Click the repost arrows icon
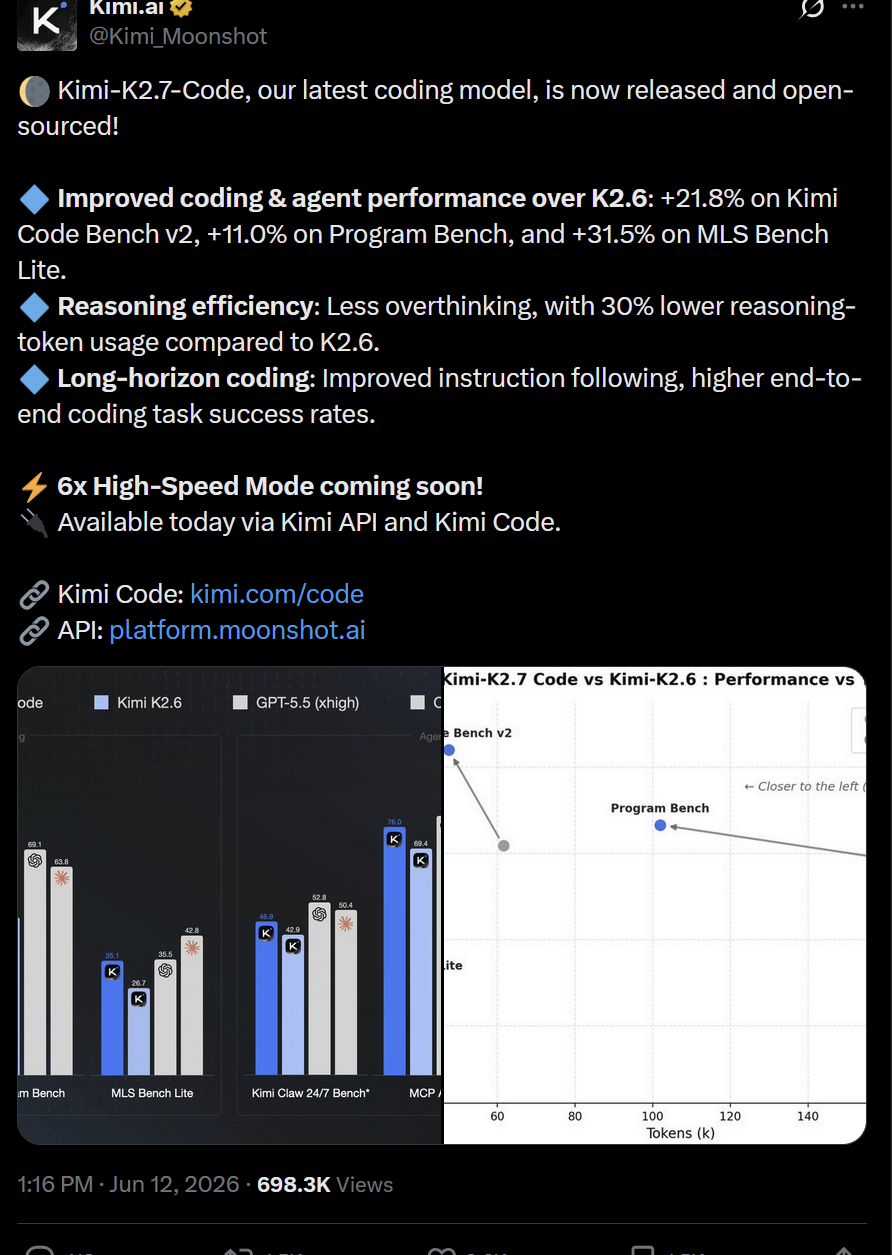This screenshot has width=892, height=1255. 237,1250
